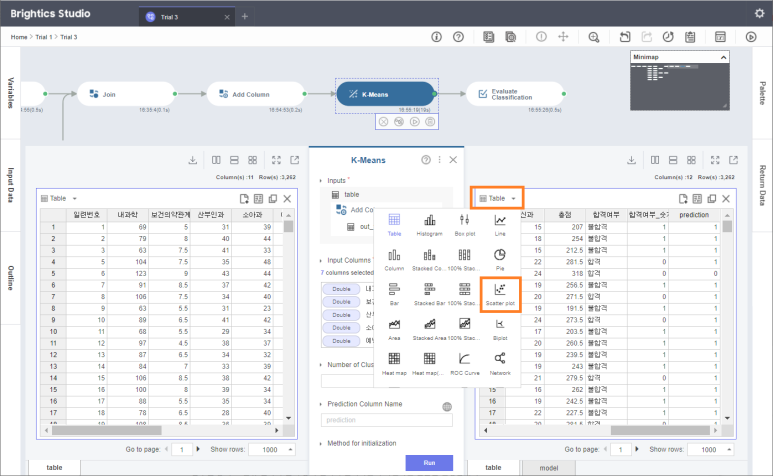Viewport: 773px width, 476px height.
Task: Choose the Stacked Bar chart type
Action: tap(429, 294)
